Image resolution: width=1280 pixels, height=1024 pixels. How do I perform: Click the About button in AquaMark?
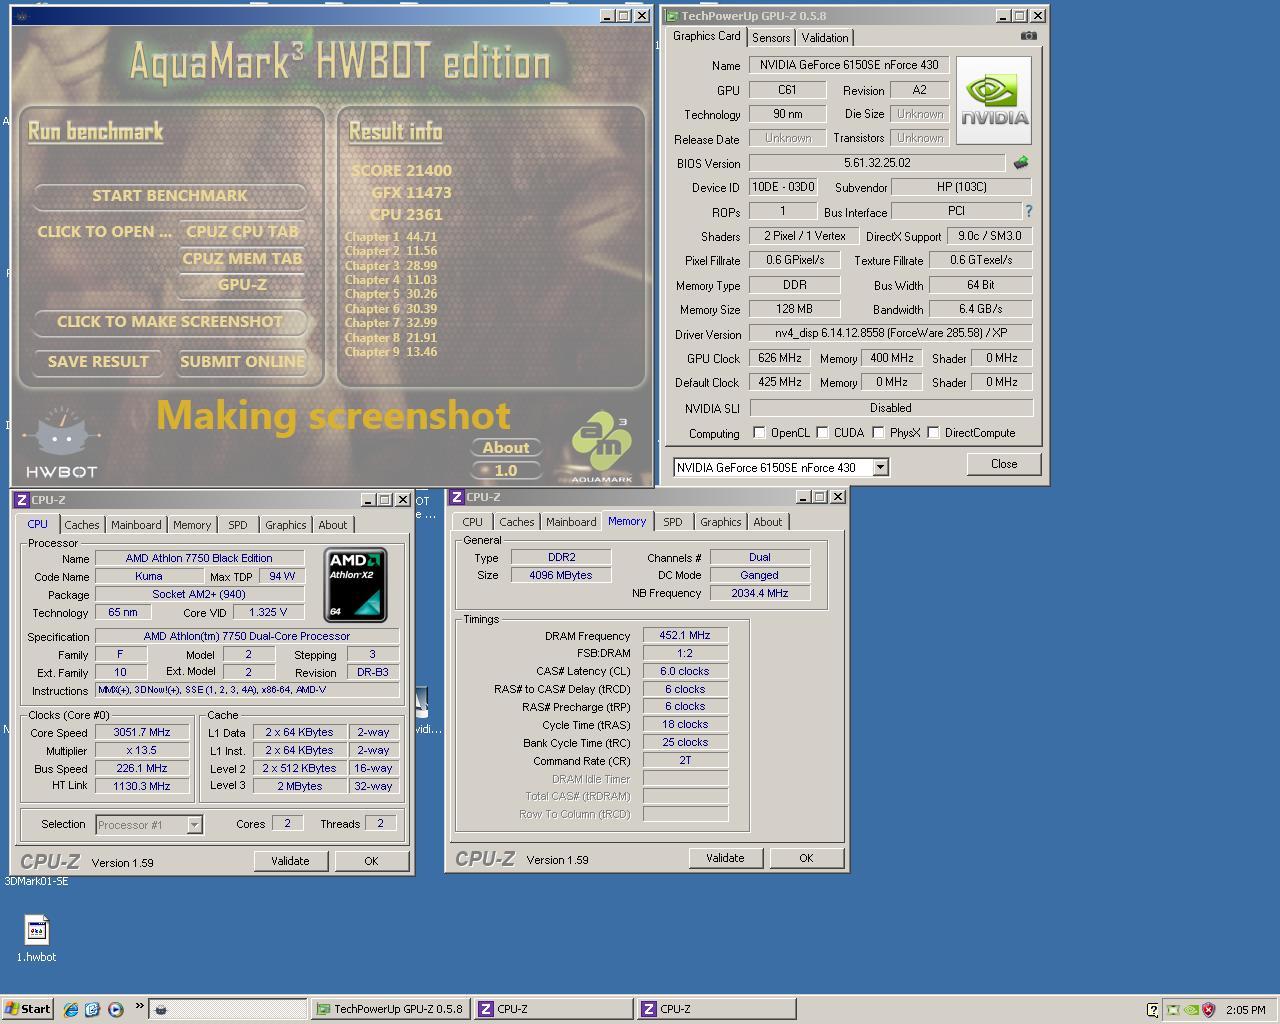(506, 448)
